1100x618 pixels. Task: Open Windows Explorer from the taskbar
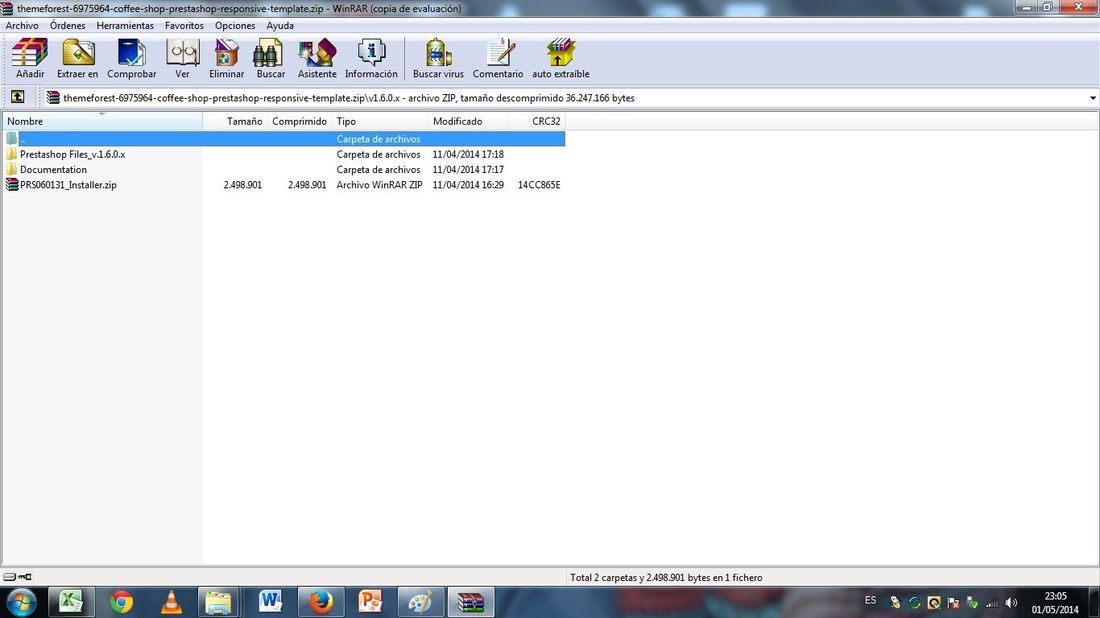[220, 602]
